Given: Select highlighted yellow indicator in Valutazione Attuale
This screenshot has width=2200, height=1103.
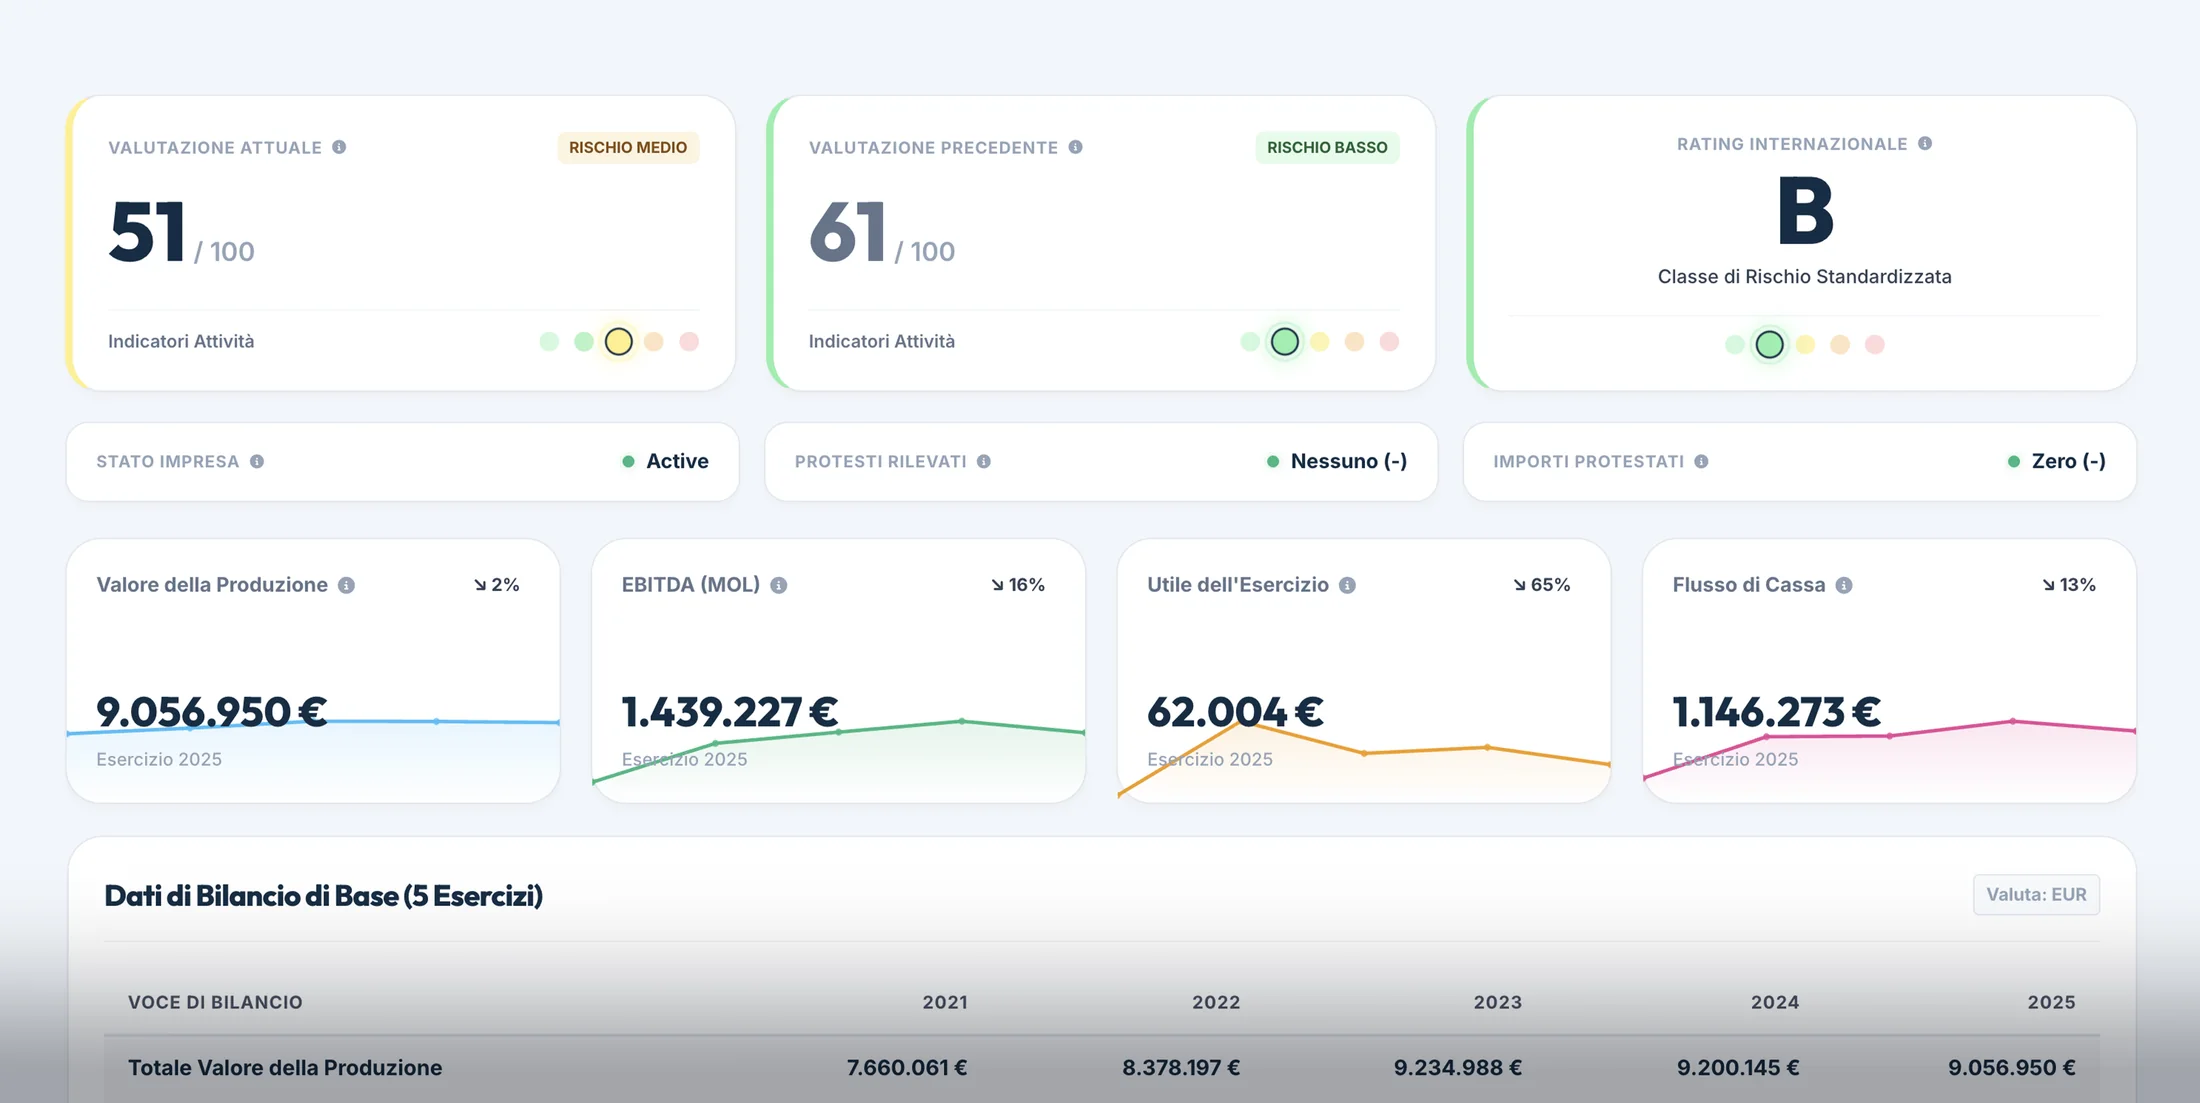Looking at the screenshot, I should pyautogui.click(x=619, y=342).
